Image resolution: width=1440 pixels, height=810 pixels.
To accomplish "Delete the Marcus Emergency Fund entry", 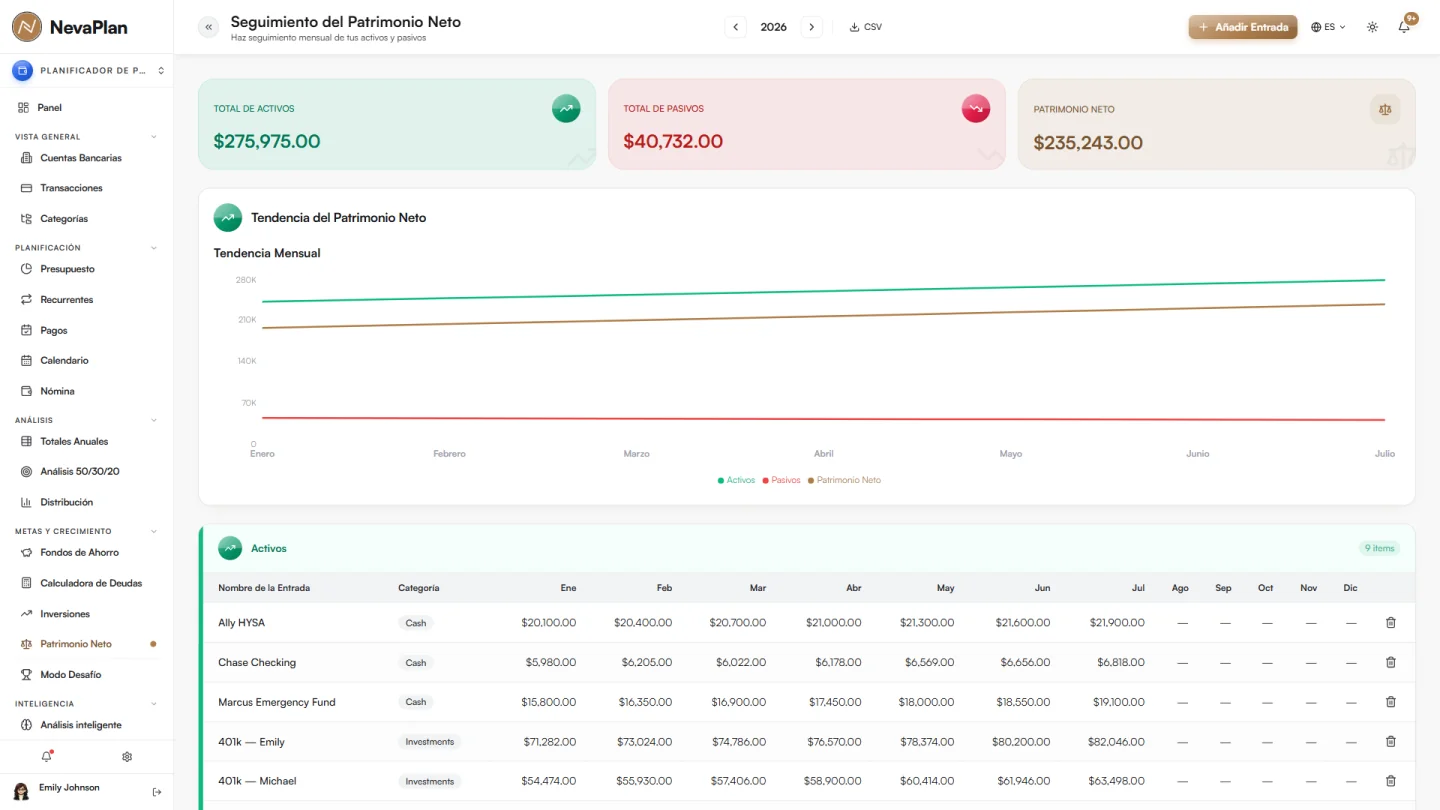I will tap(1390, 702).
